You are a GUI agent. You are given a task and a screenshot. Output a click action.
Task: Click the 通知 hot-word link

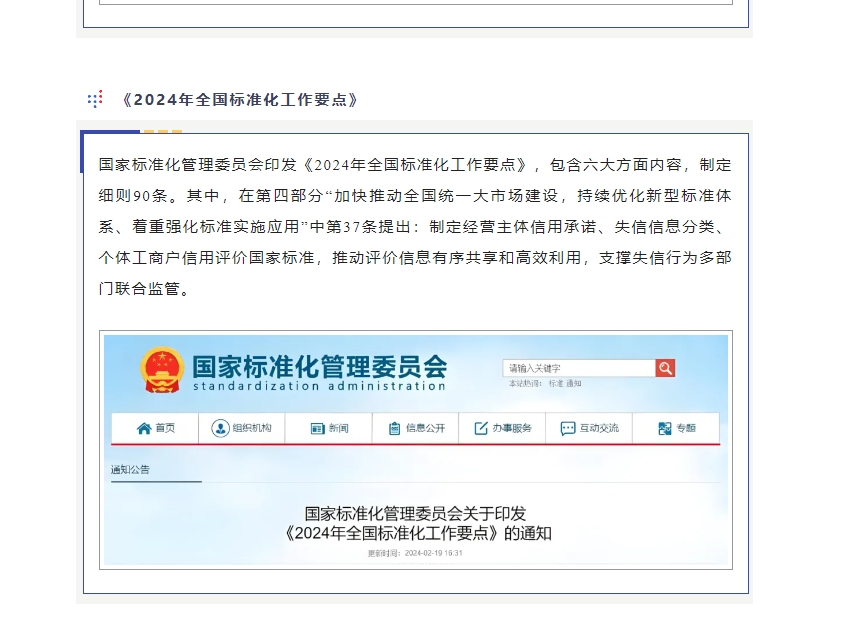click(574, 383)
